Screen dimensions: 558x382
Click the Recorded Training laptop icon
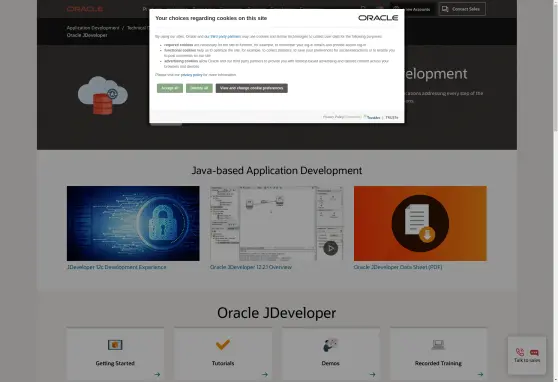(438, 345)
